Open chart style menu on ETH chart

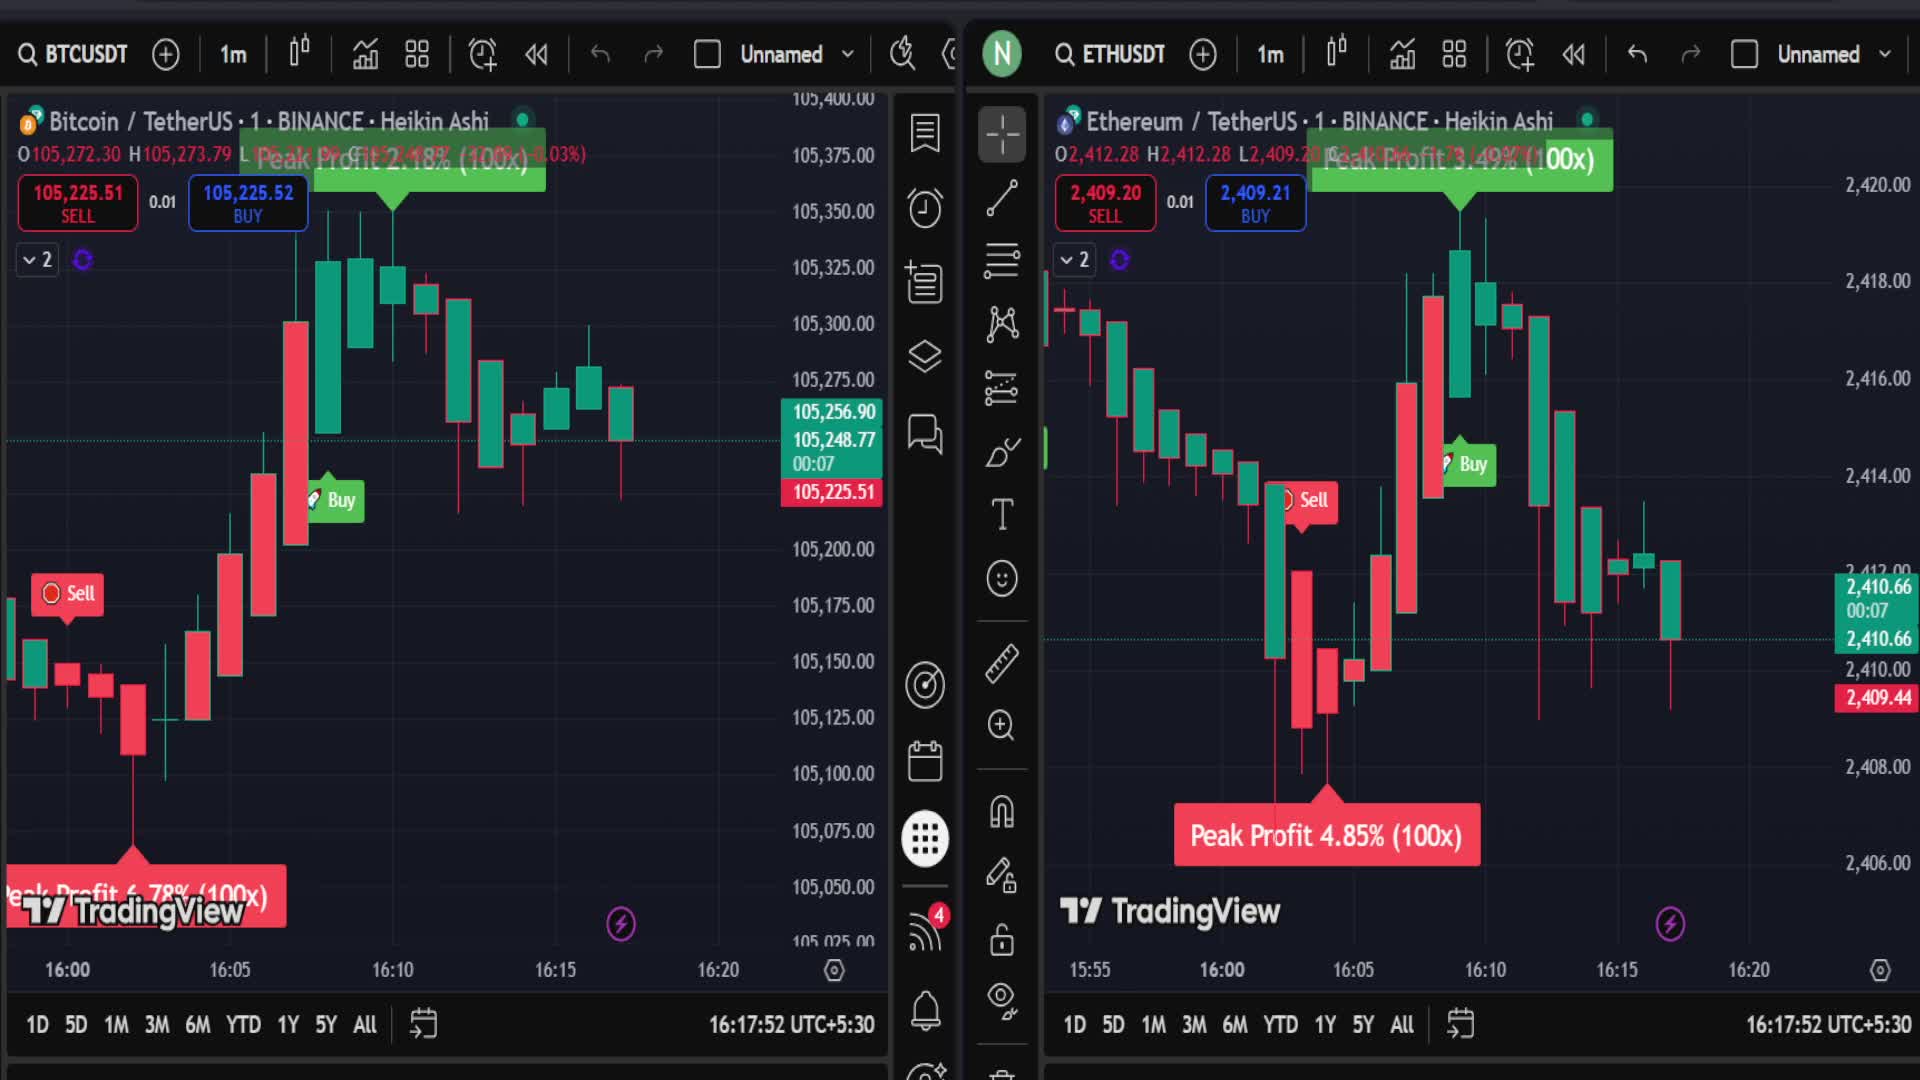[1336, 52]
